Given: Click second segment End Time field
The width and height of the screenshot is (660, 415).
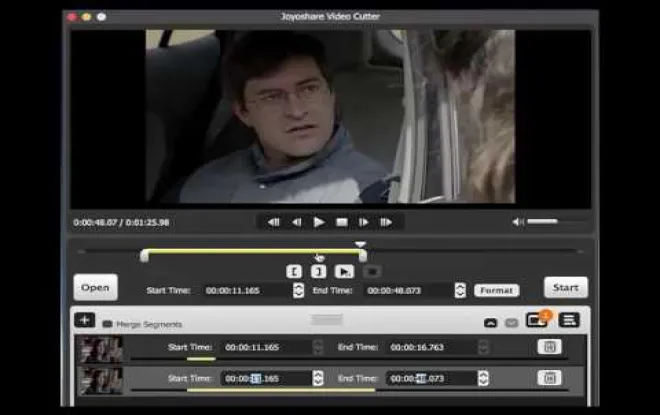Looking at the screenshot, I should 431,378.
